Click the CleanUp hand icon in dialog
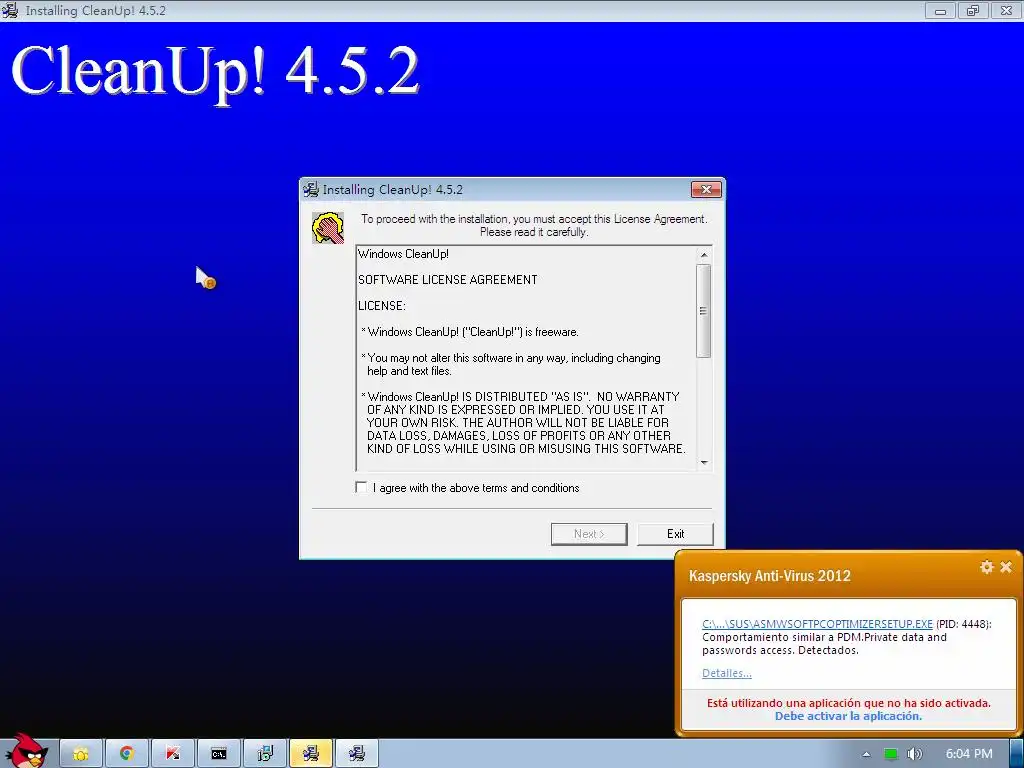Screen dimensions: 1024x768 click(328, 228)
